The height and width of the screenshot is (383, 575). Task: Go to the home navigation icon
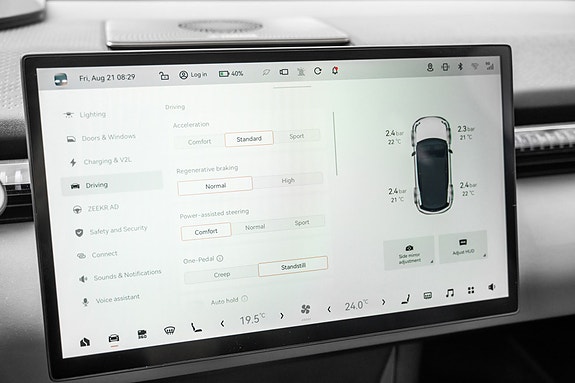85,342
